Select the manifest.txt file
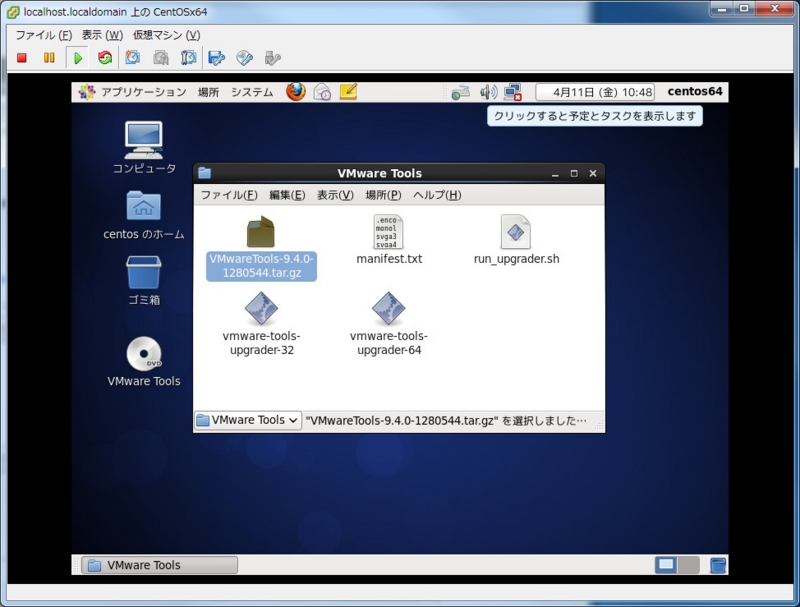 pyautogui.click(x=389, y=240)
